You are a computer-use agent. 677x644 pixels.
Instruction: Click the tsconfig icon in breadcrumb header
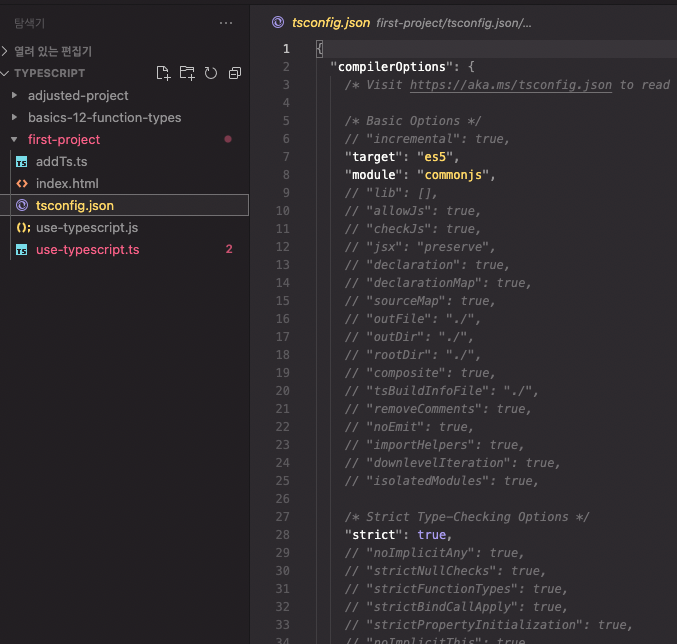(278, 22)
